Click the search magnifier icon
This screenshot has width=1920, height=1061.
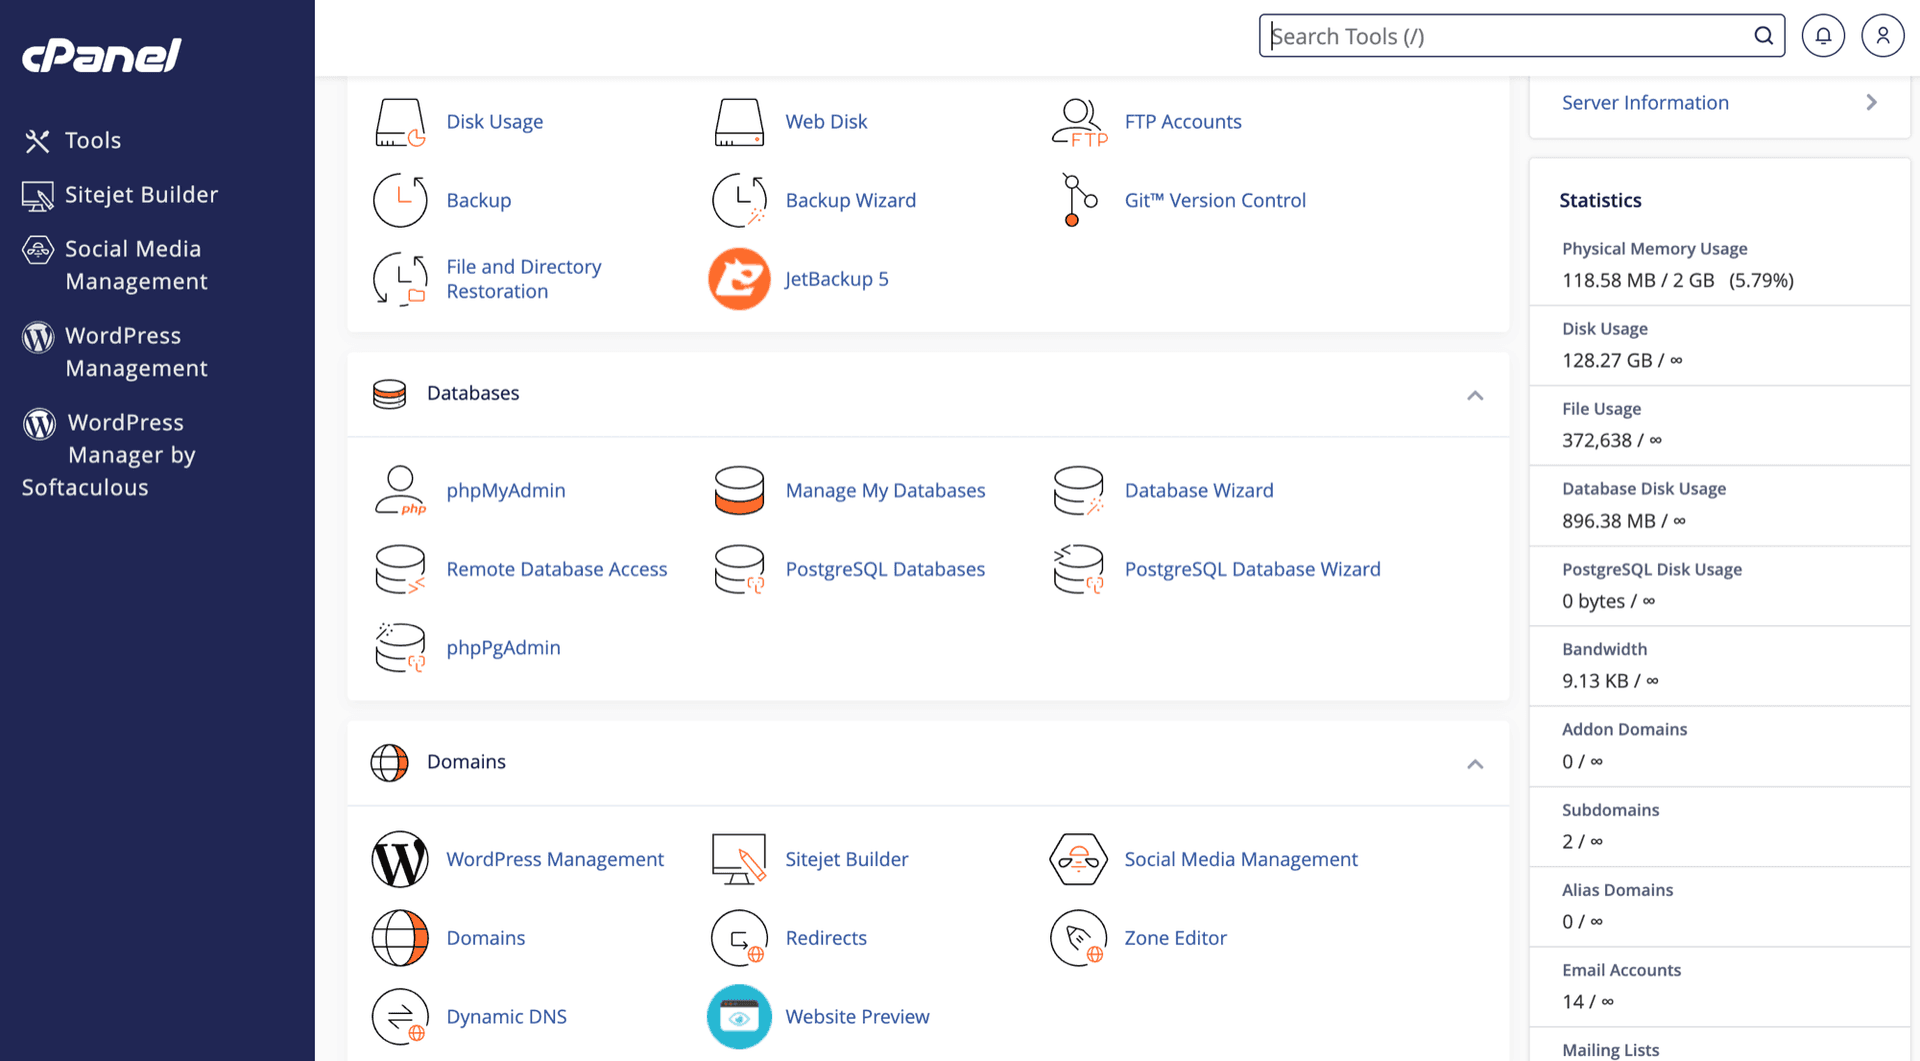tap(1764, 36)
